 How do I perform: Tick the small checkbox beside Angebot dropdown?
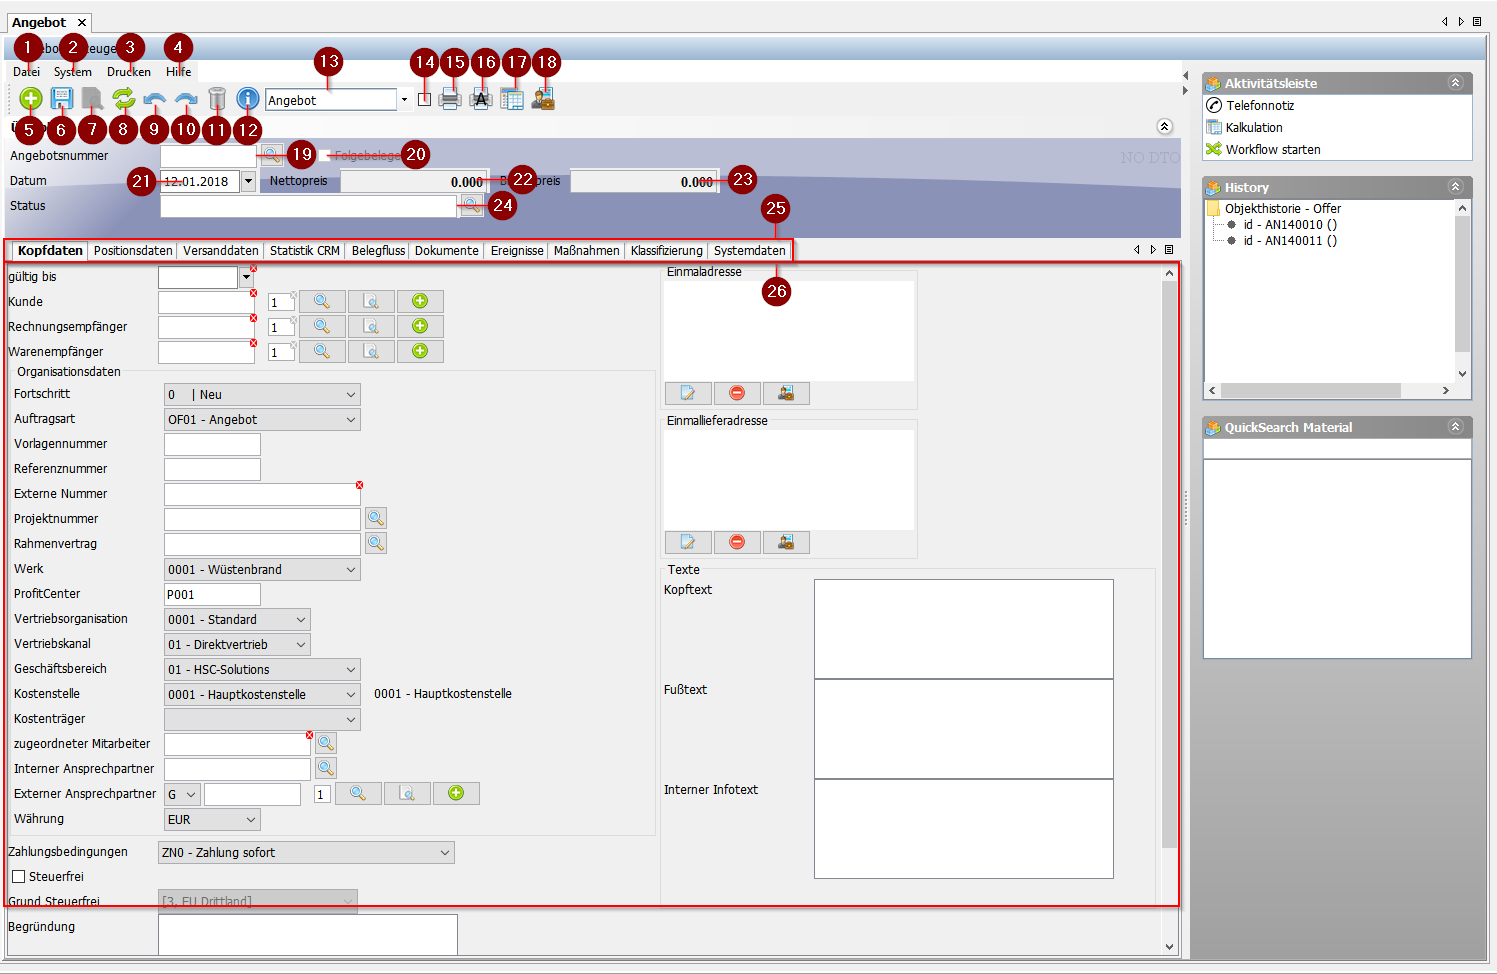click(425, 100)
